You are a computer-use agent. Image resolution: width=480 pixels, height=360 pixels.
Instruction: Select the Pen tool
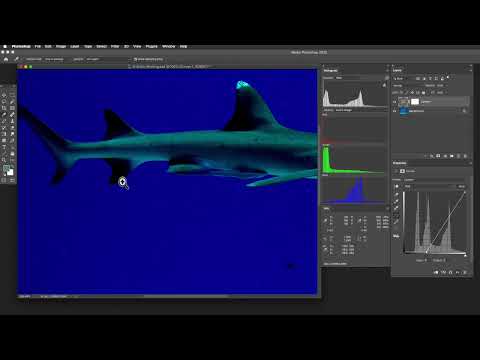tap(12, 141)
